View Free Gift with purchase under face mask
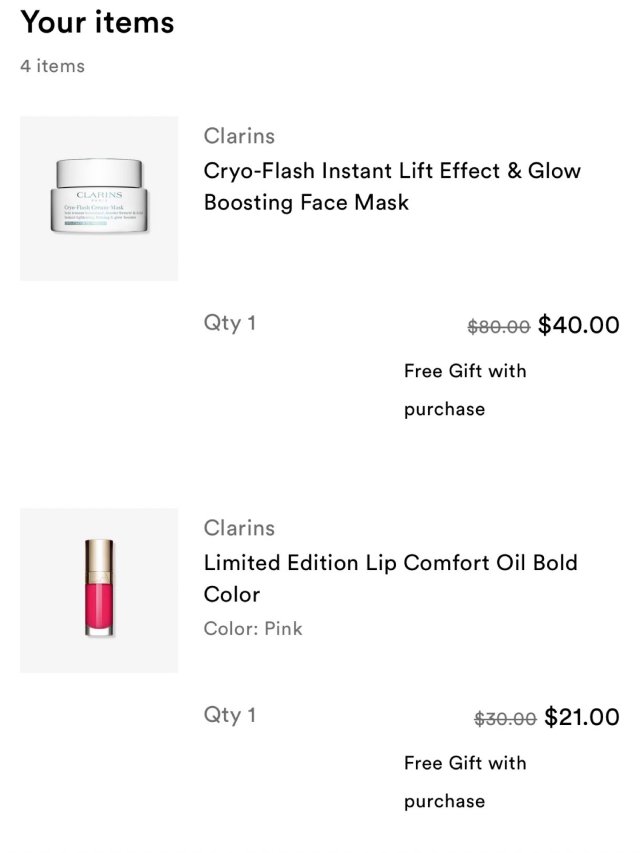Screen dimensions: 640x853 click(x=465, y=389)
